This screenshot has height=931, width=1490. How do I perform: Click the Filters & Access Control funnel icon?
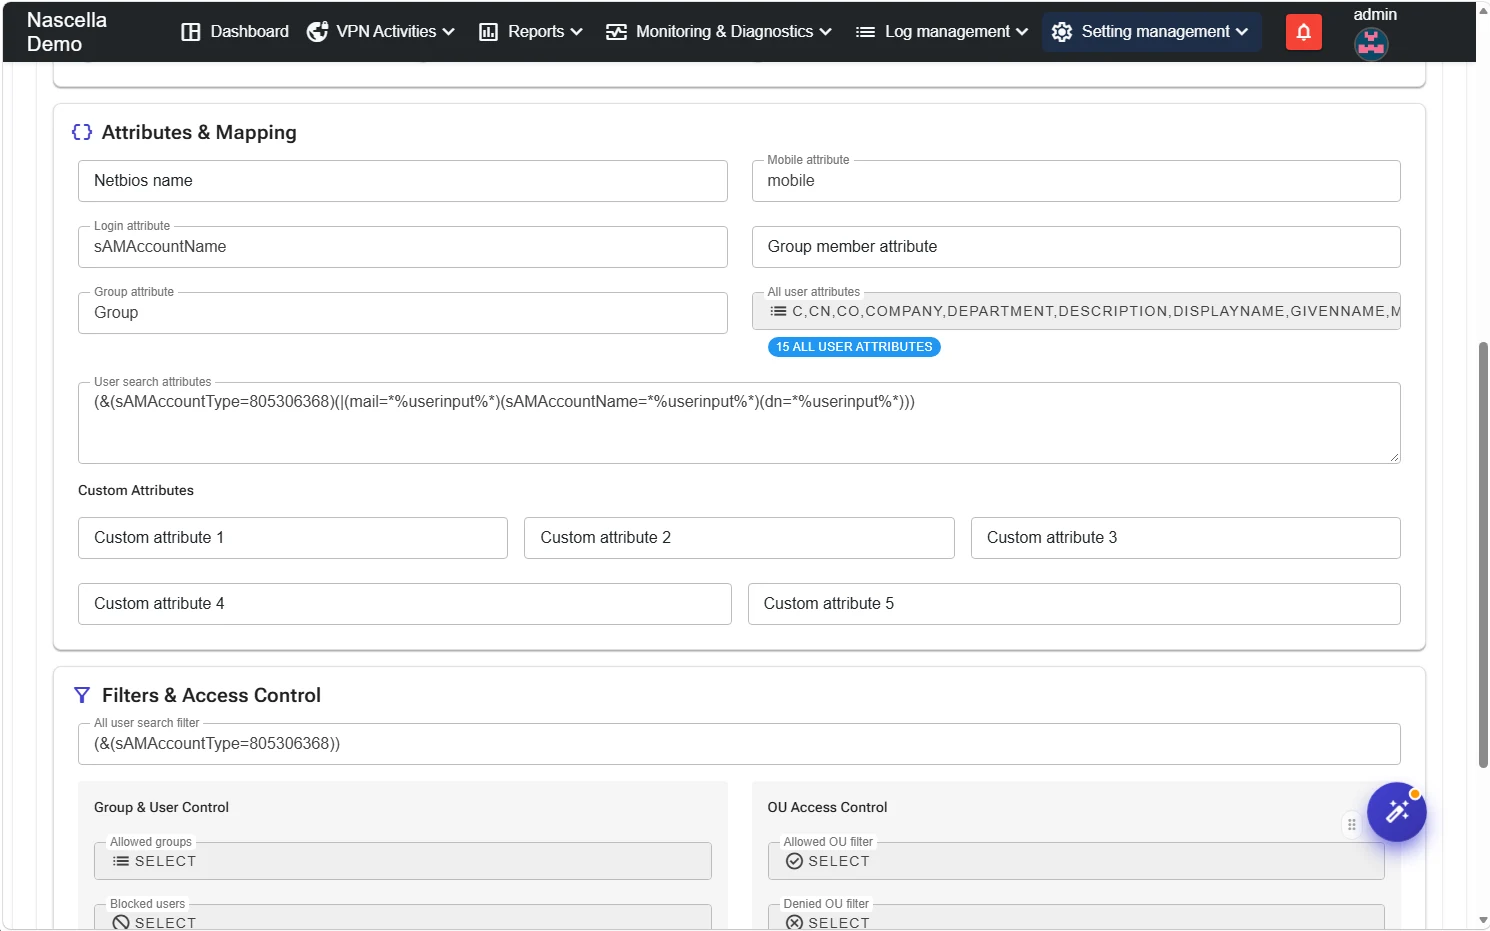(x=82, y=695)
